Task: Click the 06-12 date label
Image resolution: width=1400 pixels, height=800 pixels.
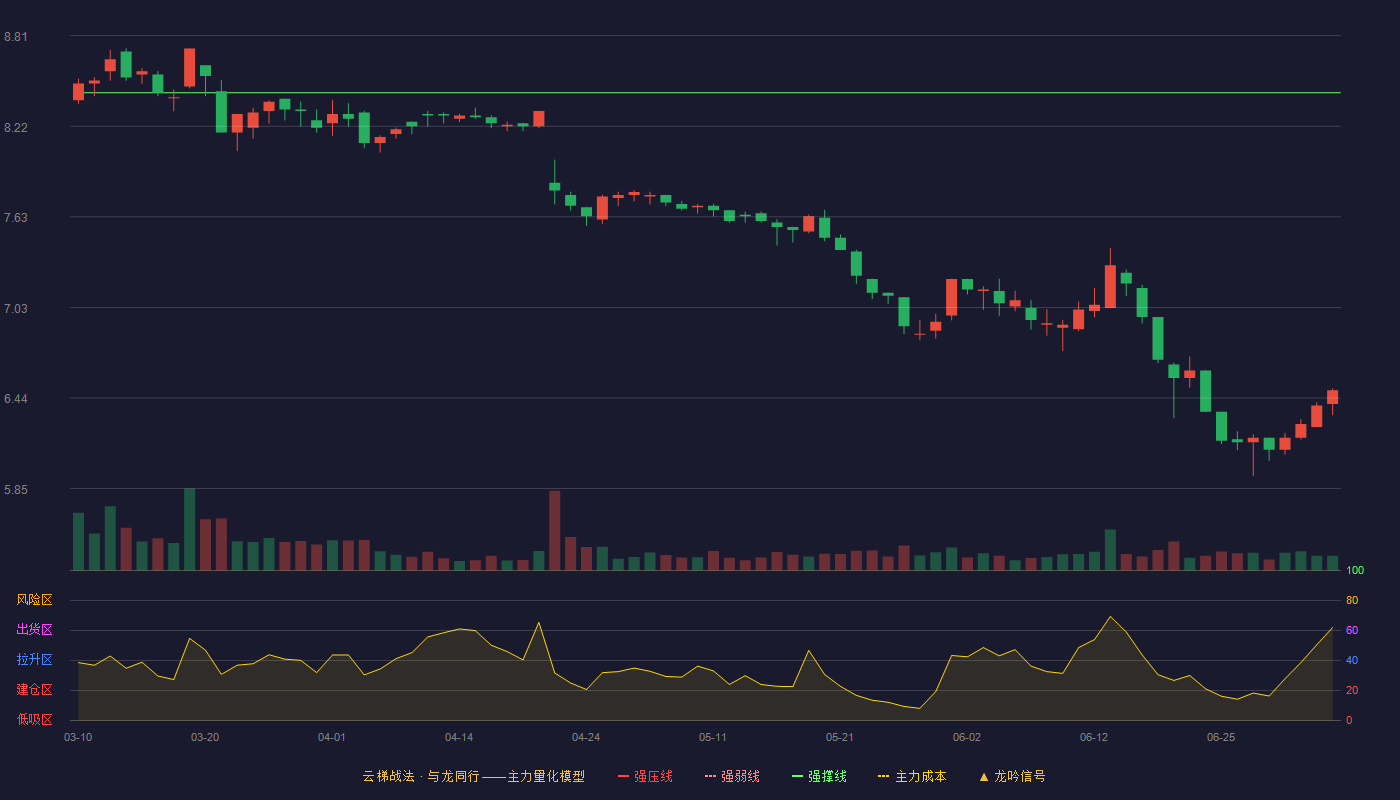Action: (1094, 737)
